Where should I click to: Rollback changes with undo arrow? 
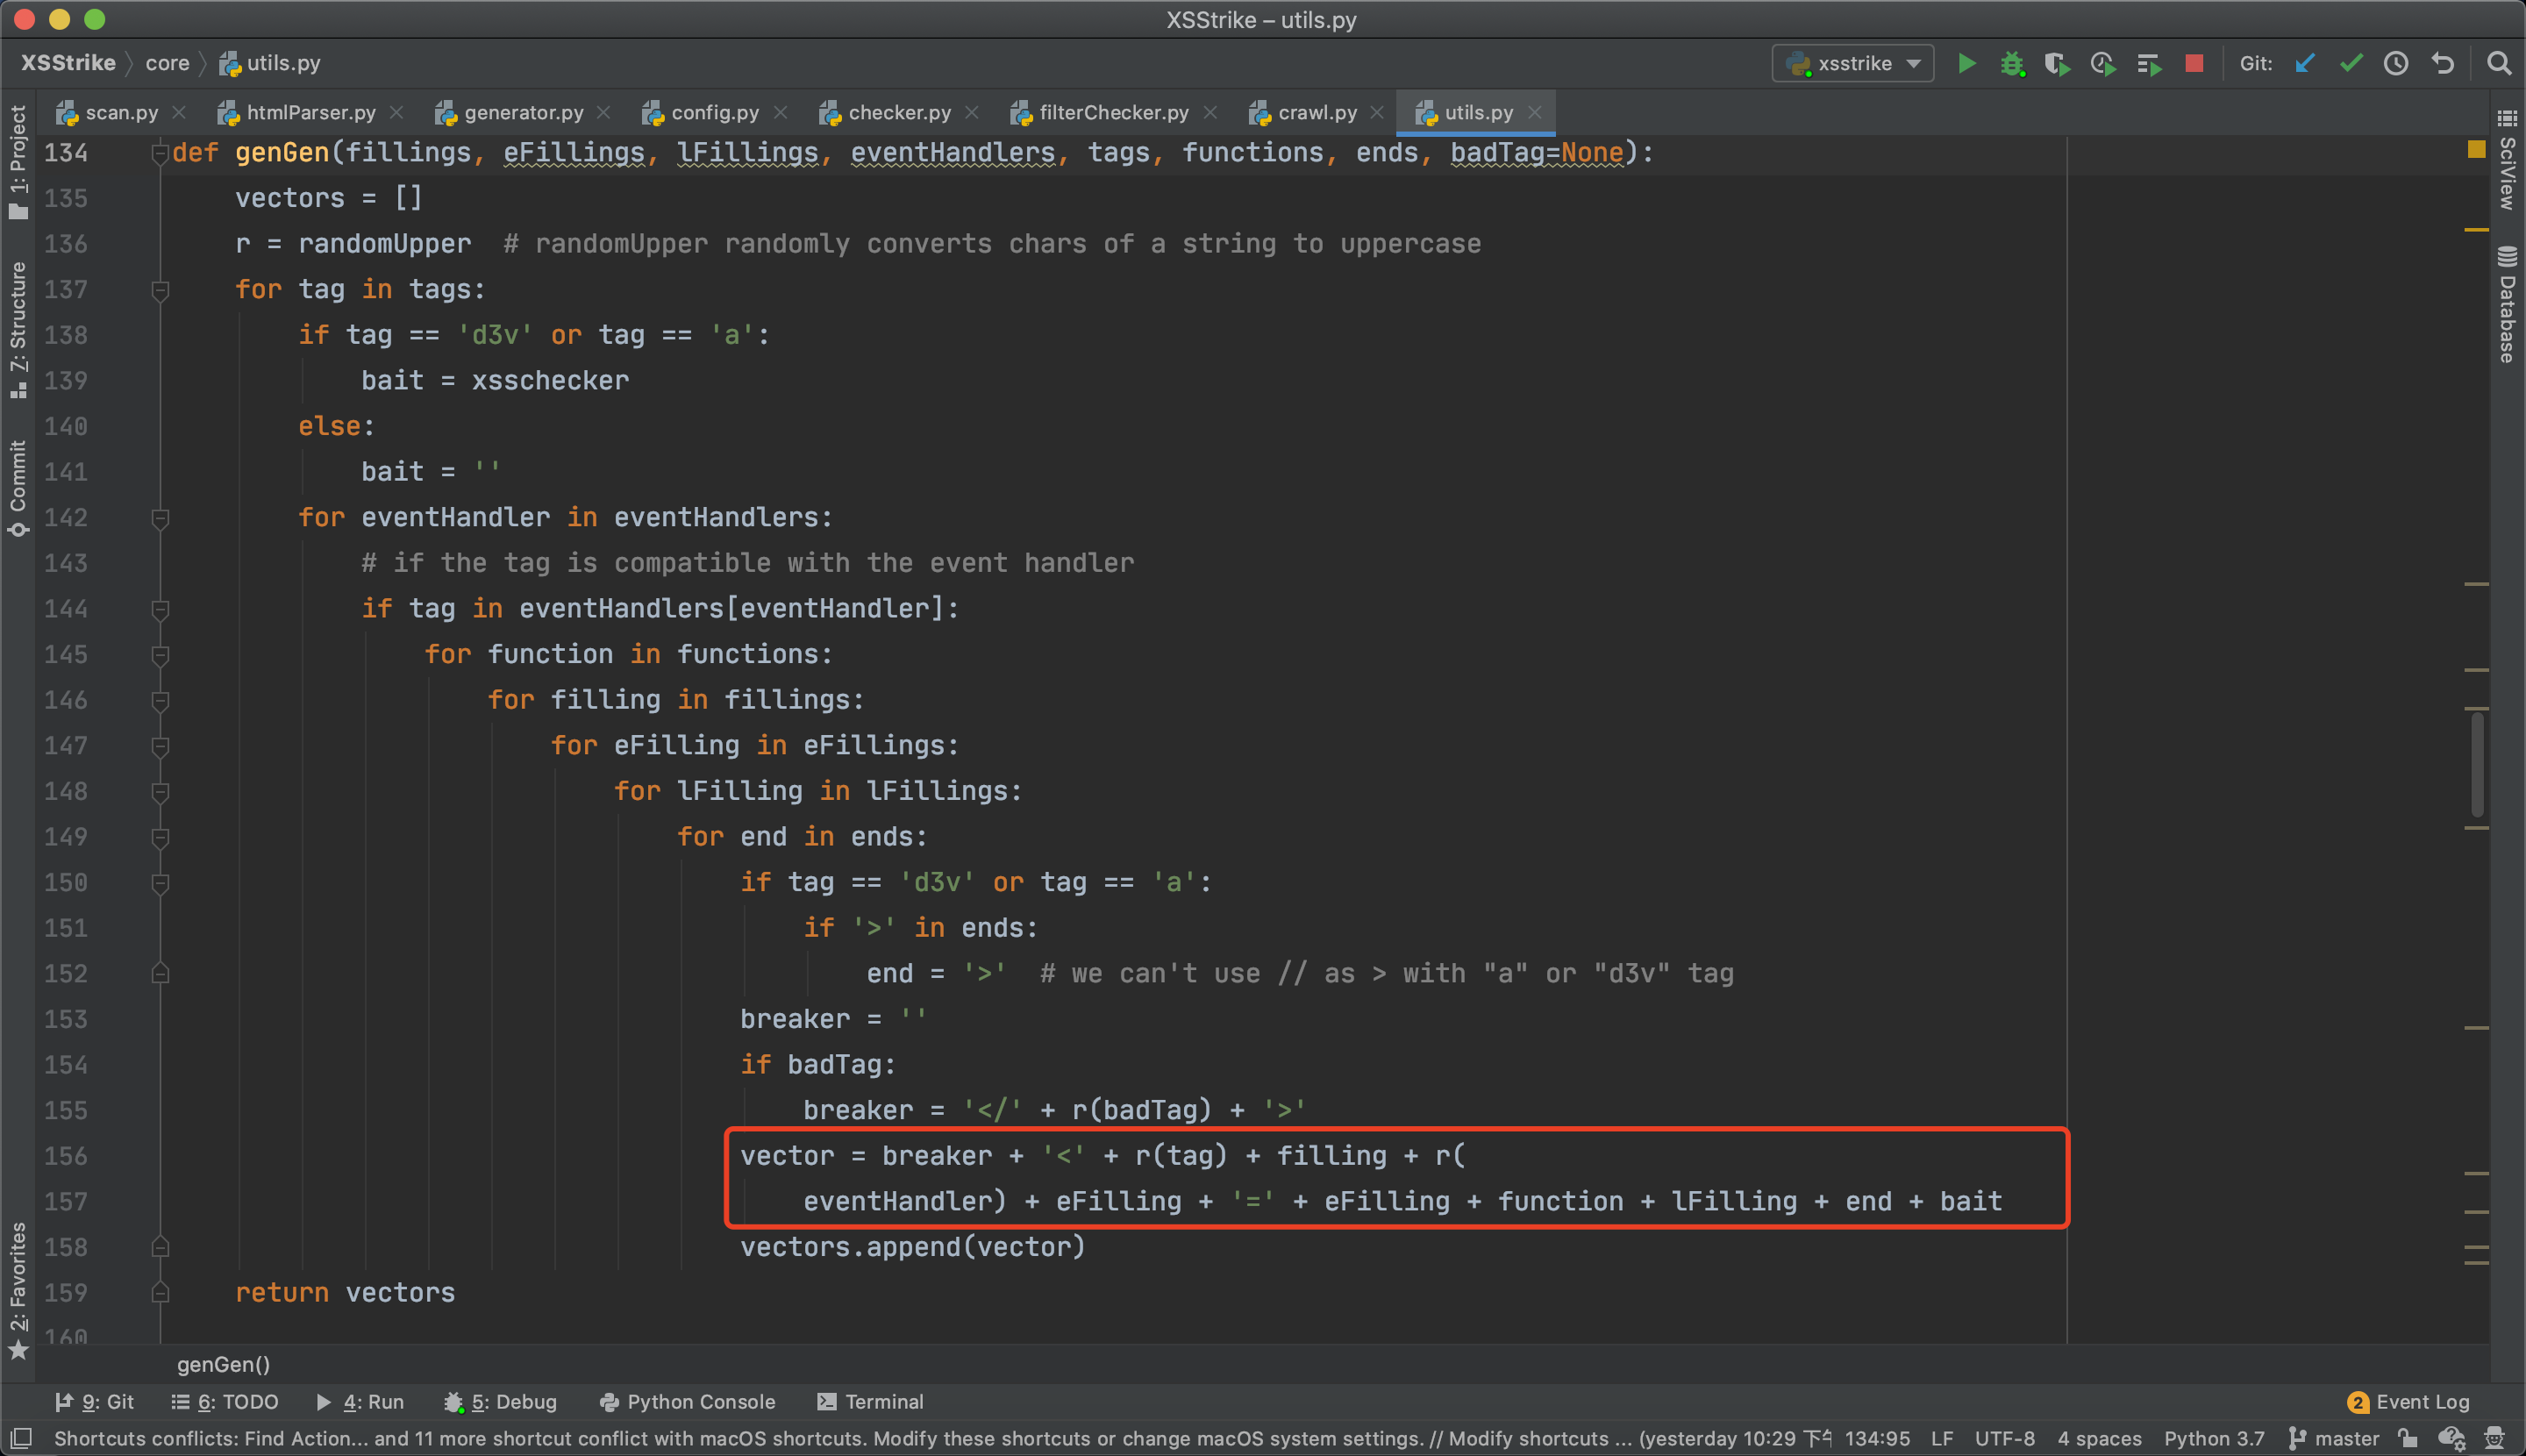[x=2442, y=63]
